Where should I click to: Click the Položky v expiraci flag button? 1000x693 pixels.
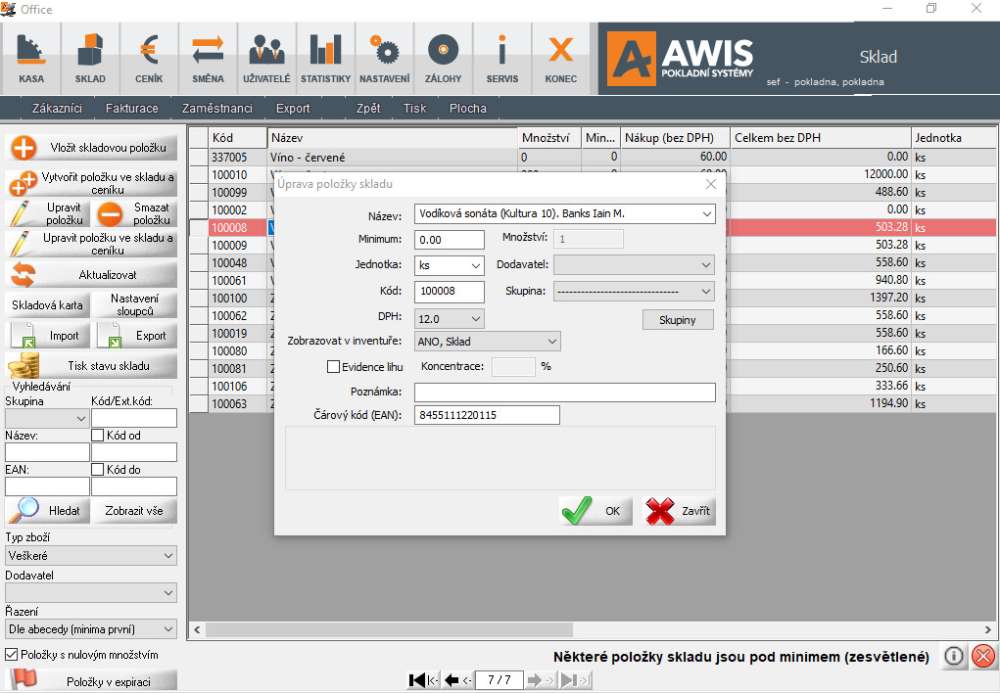tap(92, 681)
